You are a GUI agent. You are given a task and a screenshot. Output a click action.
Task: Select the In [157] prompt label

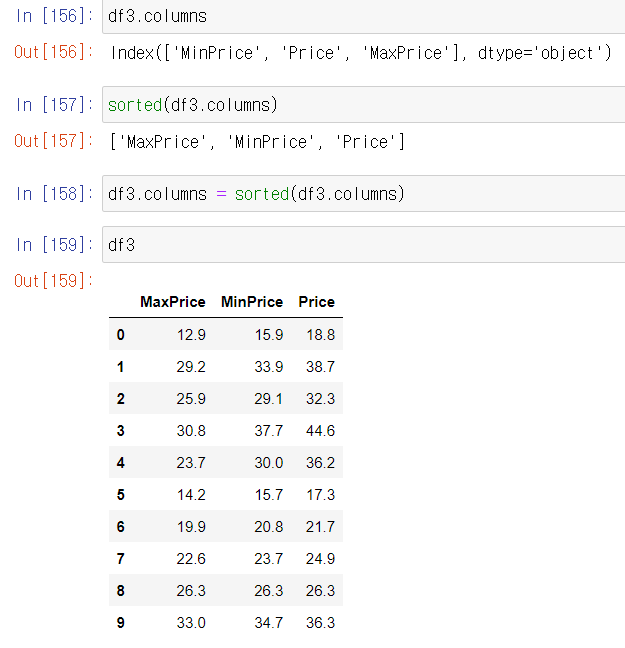coord(54,105)
